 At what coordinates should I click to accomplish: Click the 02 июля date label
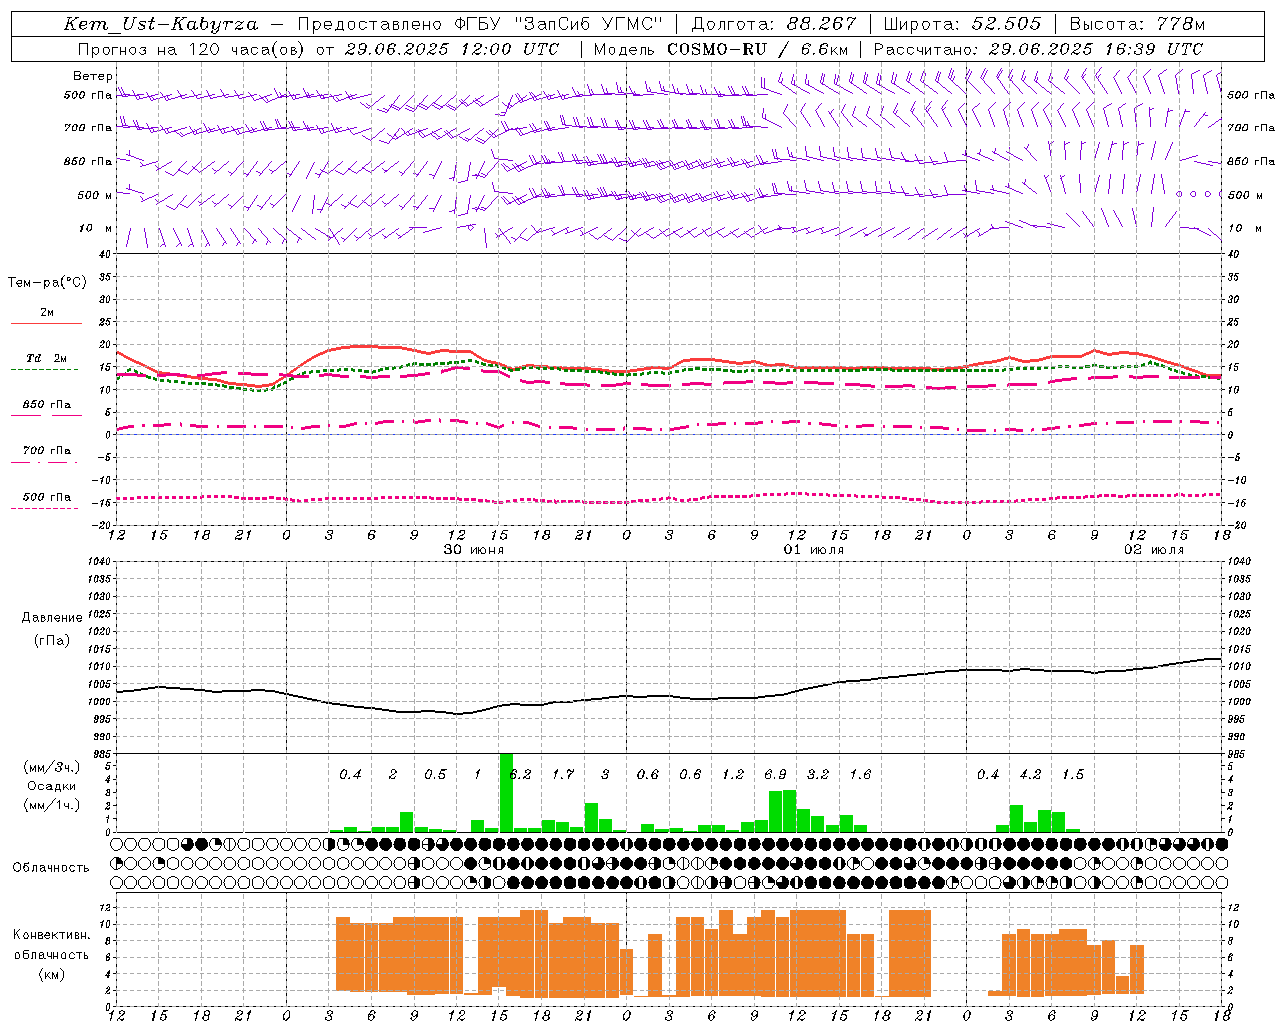[x=1154, y=550]
